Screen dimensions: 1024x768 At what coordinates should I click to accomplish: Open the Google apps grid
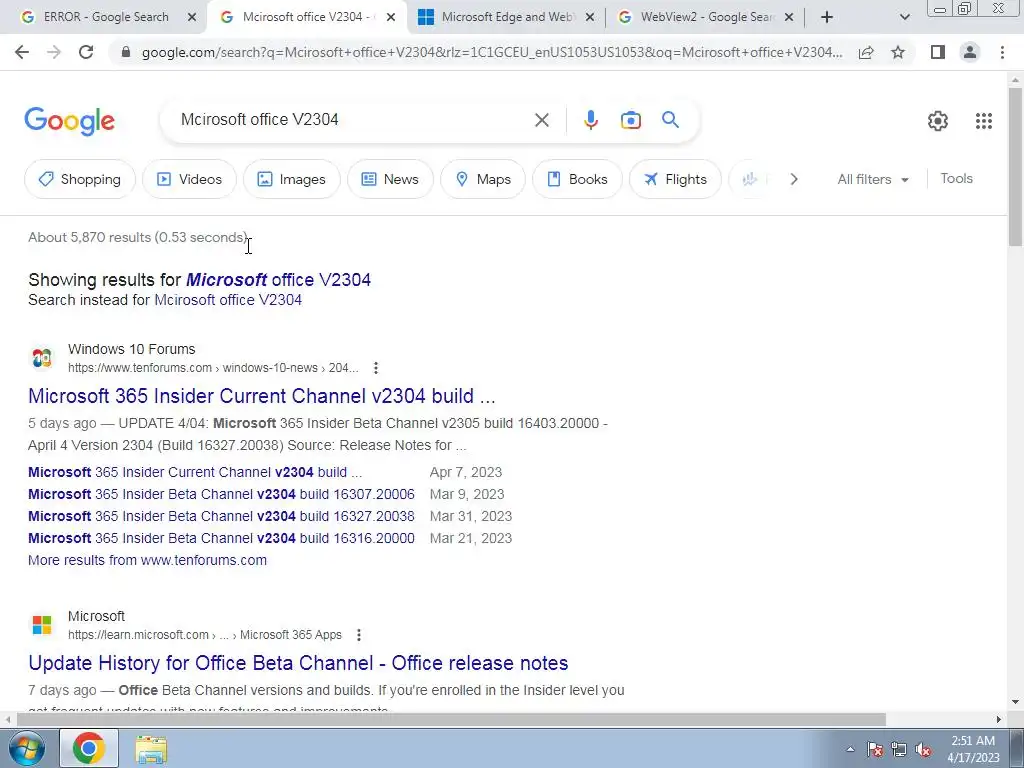click(x=984, y=121)
